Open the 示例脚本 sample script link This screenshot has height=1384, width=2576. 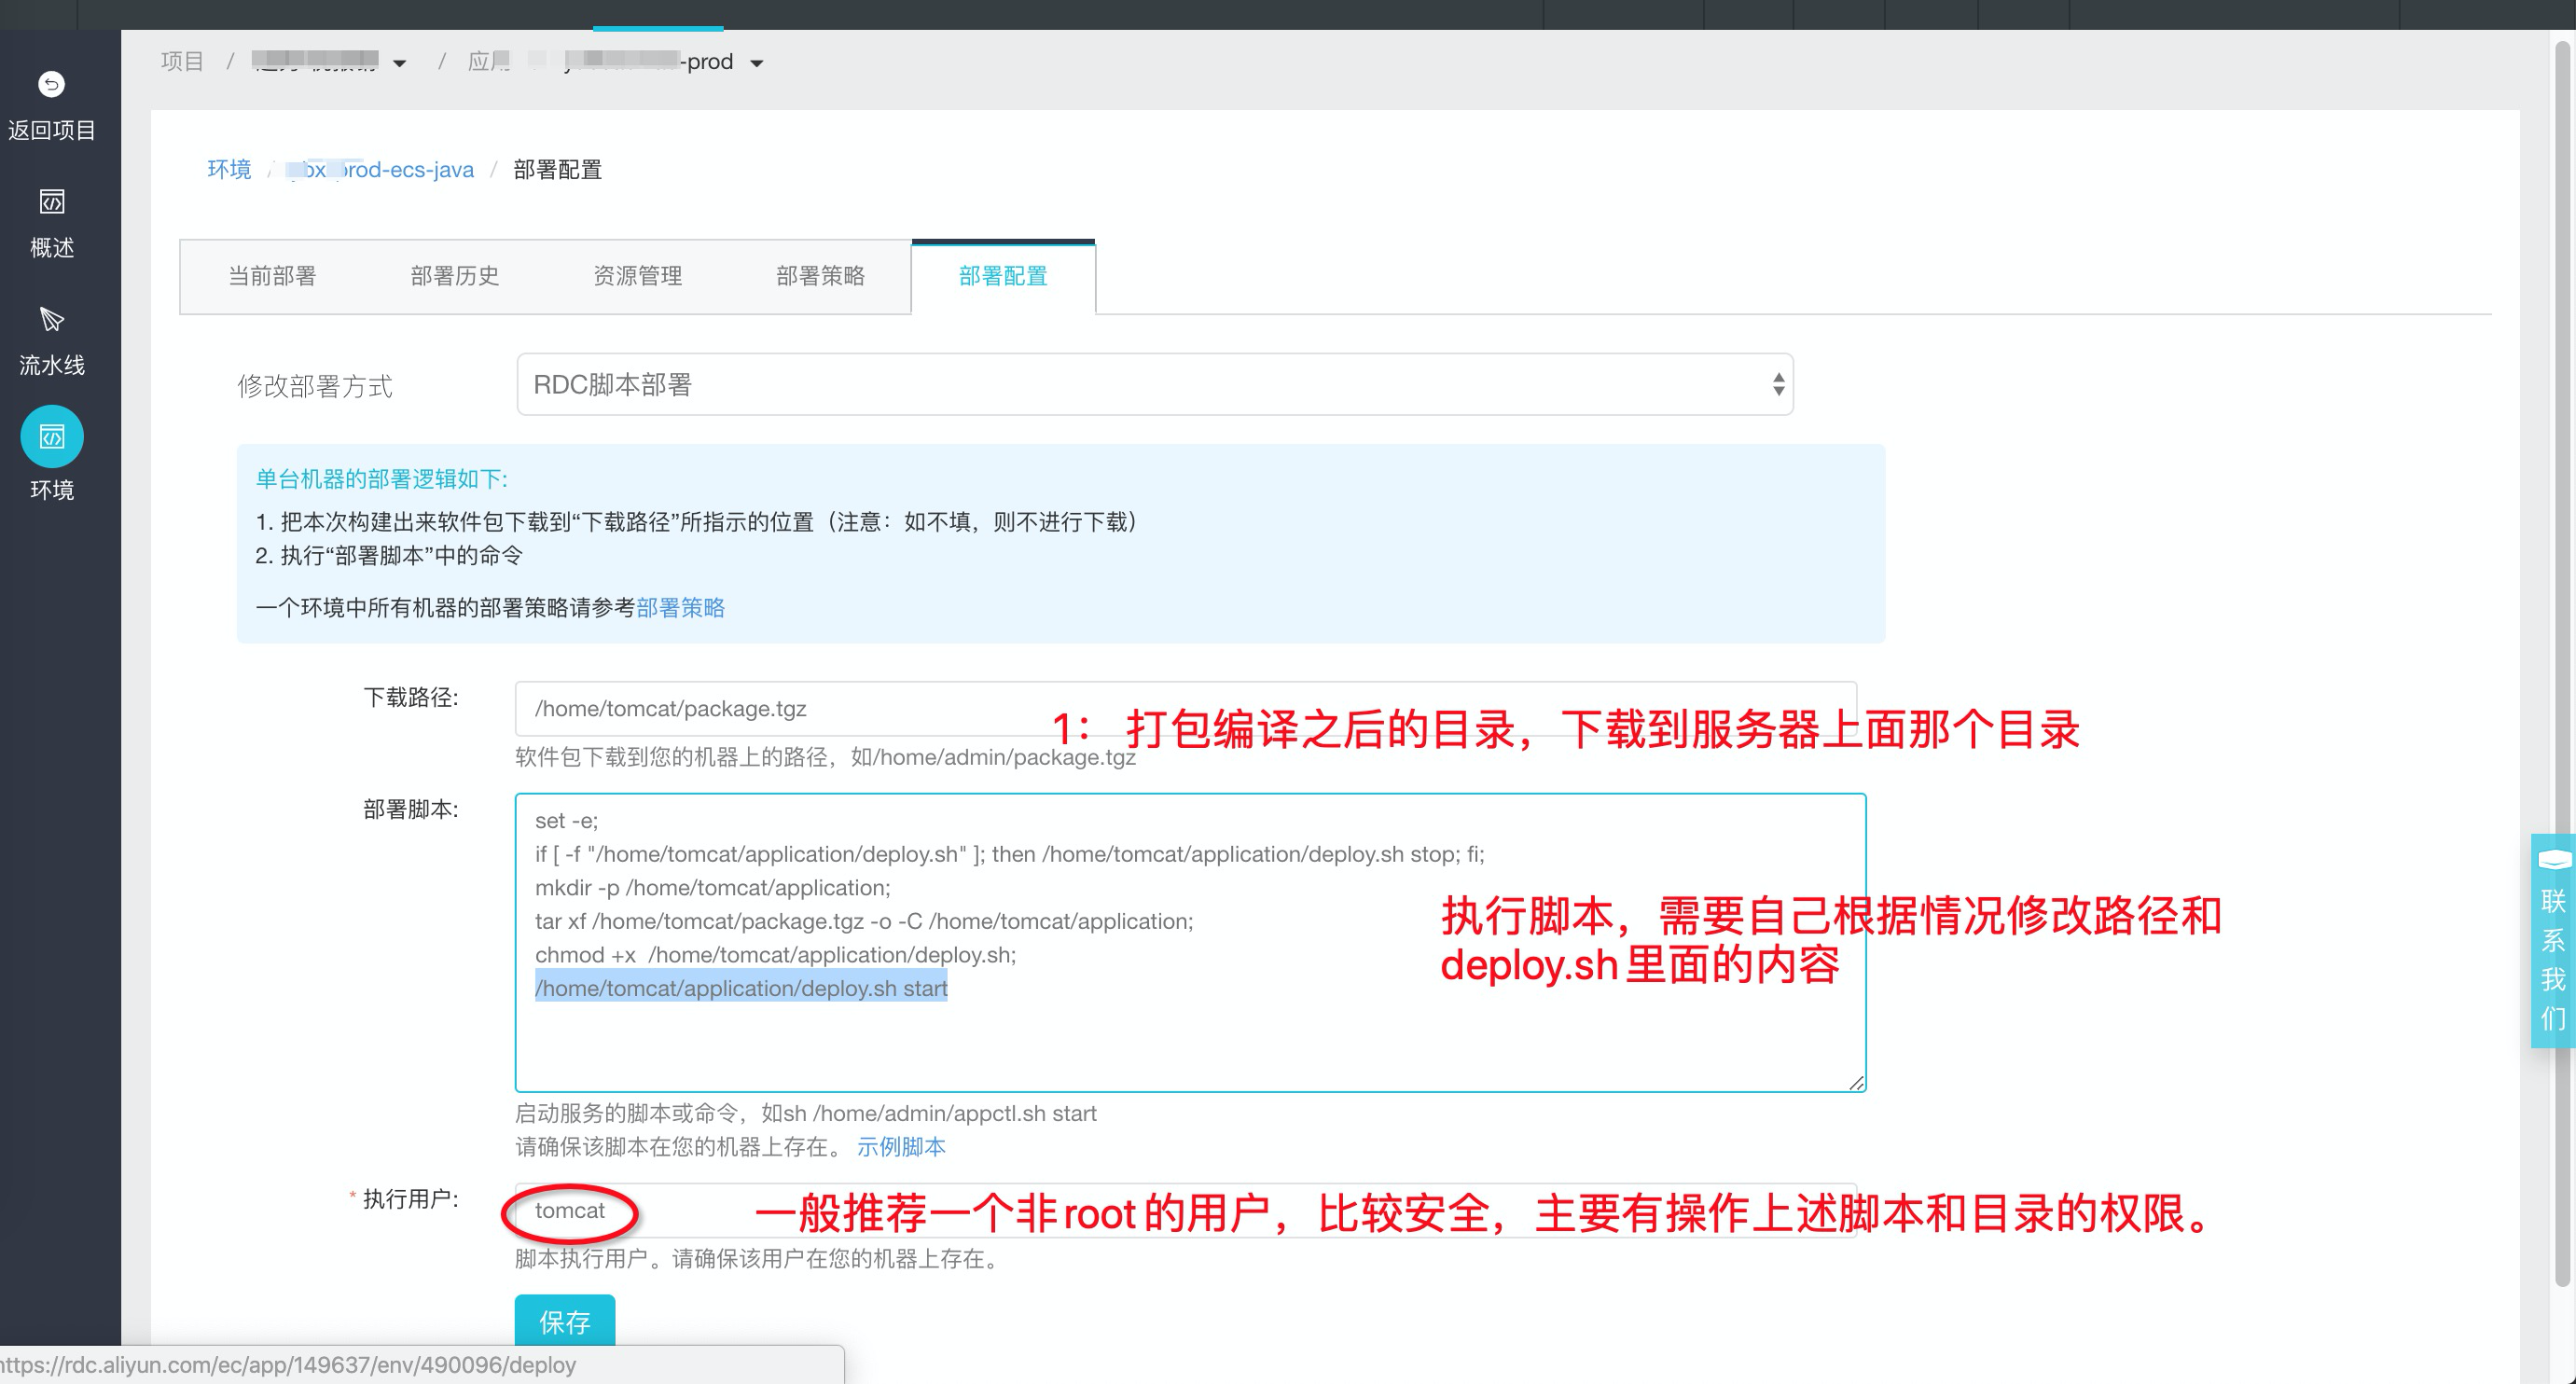pyautogui.click(x=901, y=1147)
